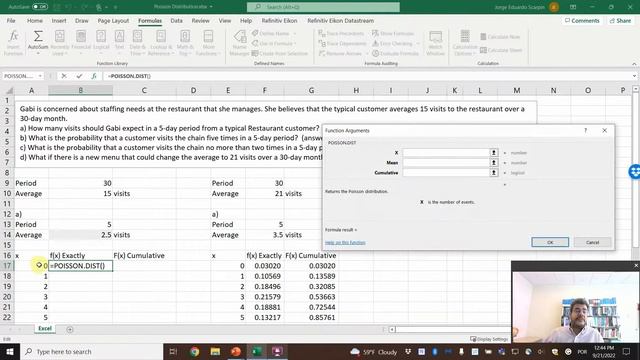Add a new sheet with plus icon
The image size is (640, 360).
tap(70, 329)
